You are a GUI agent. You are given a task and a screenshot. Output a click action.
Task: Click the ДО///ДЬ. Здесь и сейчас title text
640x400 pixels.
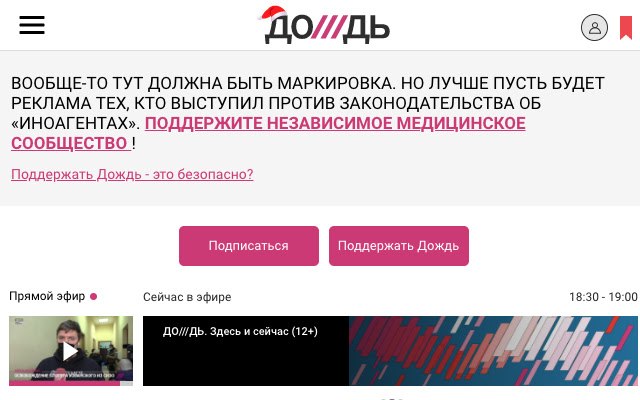click(x=240, y=331)
